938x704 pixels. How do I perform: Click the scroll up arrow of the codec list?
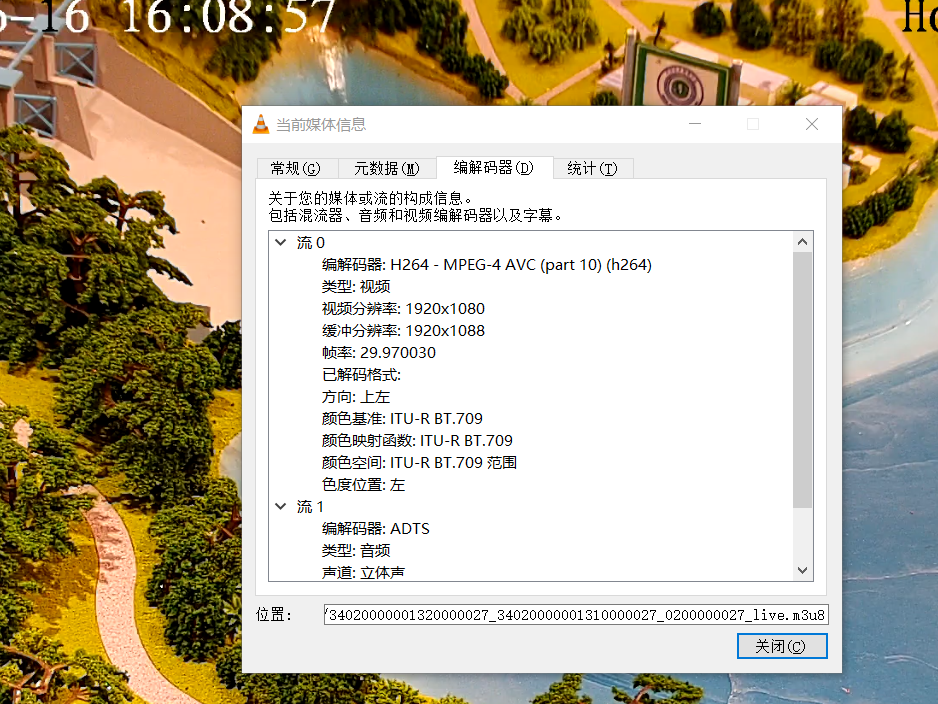point(802,242)
